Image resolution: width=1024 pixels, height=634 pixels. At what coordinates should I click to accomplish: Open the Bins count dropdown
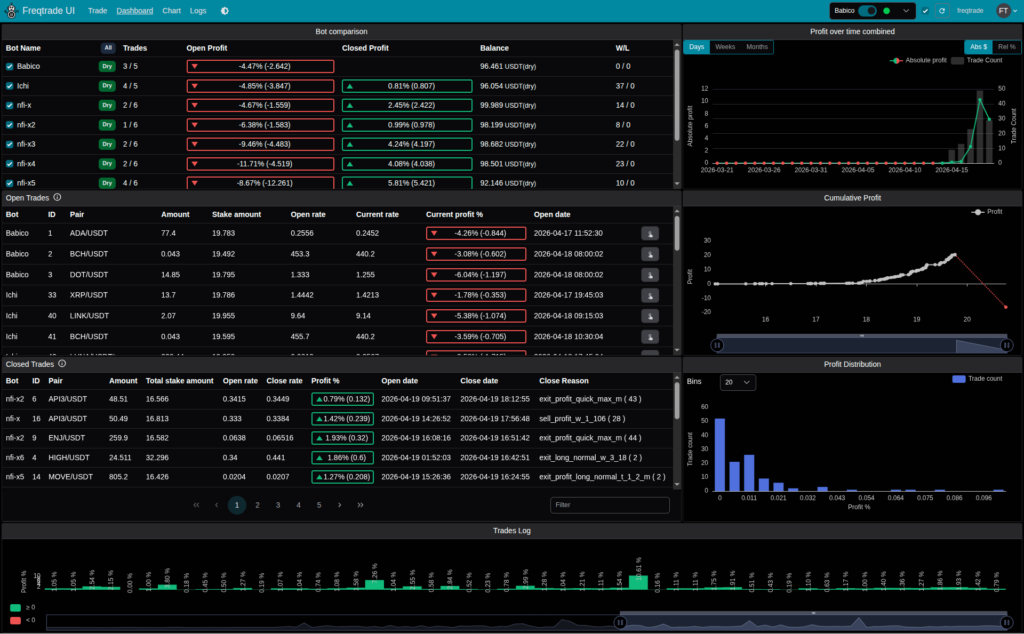(738, 382)
